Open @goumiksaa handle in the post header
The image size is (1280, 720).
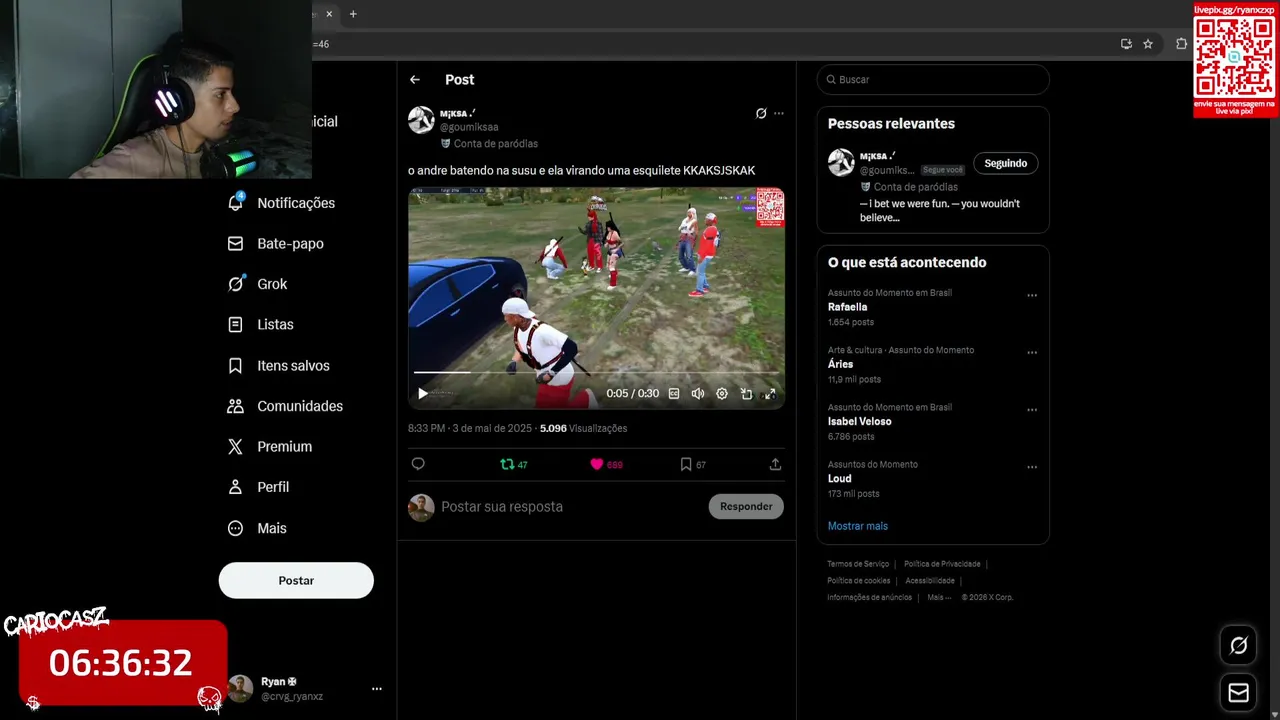point(469,128)
